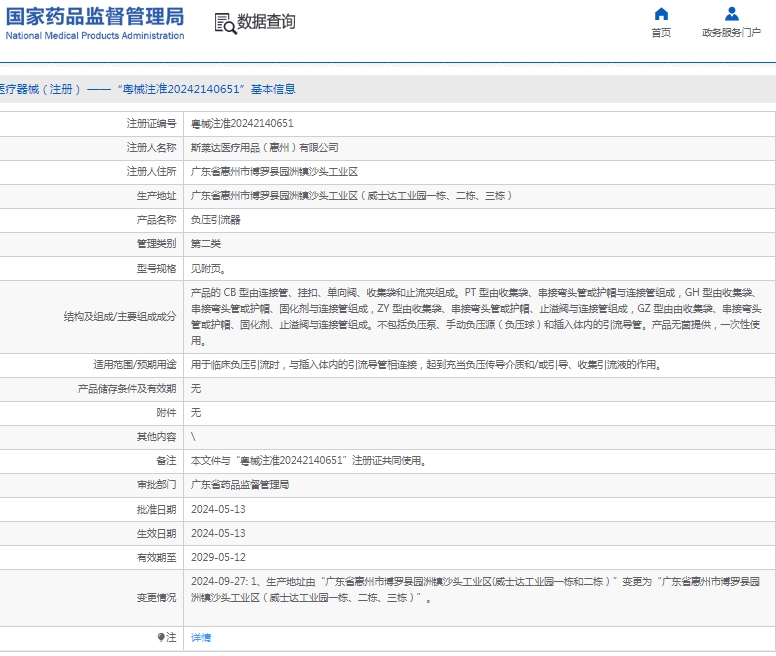Click the bullet icon beside 注
776x656 pixels.
(x=161, y=637)
